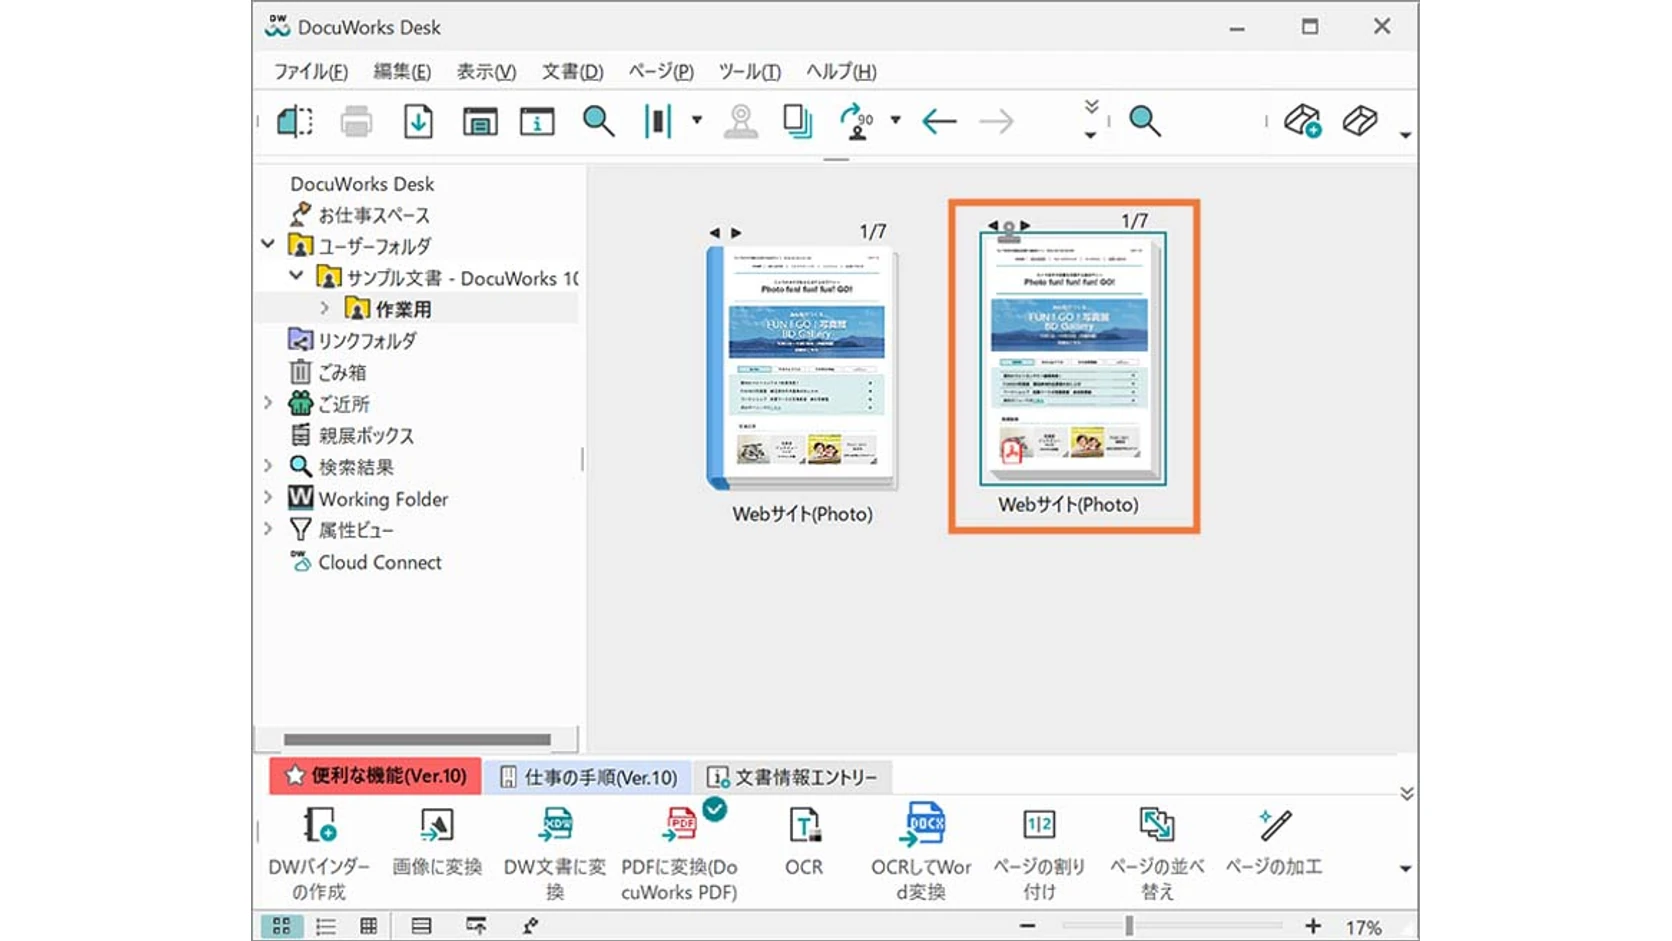The image size is (1672, 941).
Task: Convert to image (画像に変換)
Action: (x=437, y=842)
